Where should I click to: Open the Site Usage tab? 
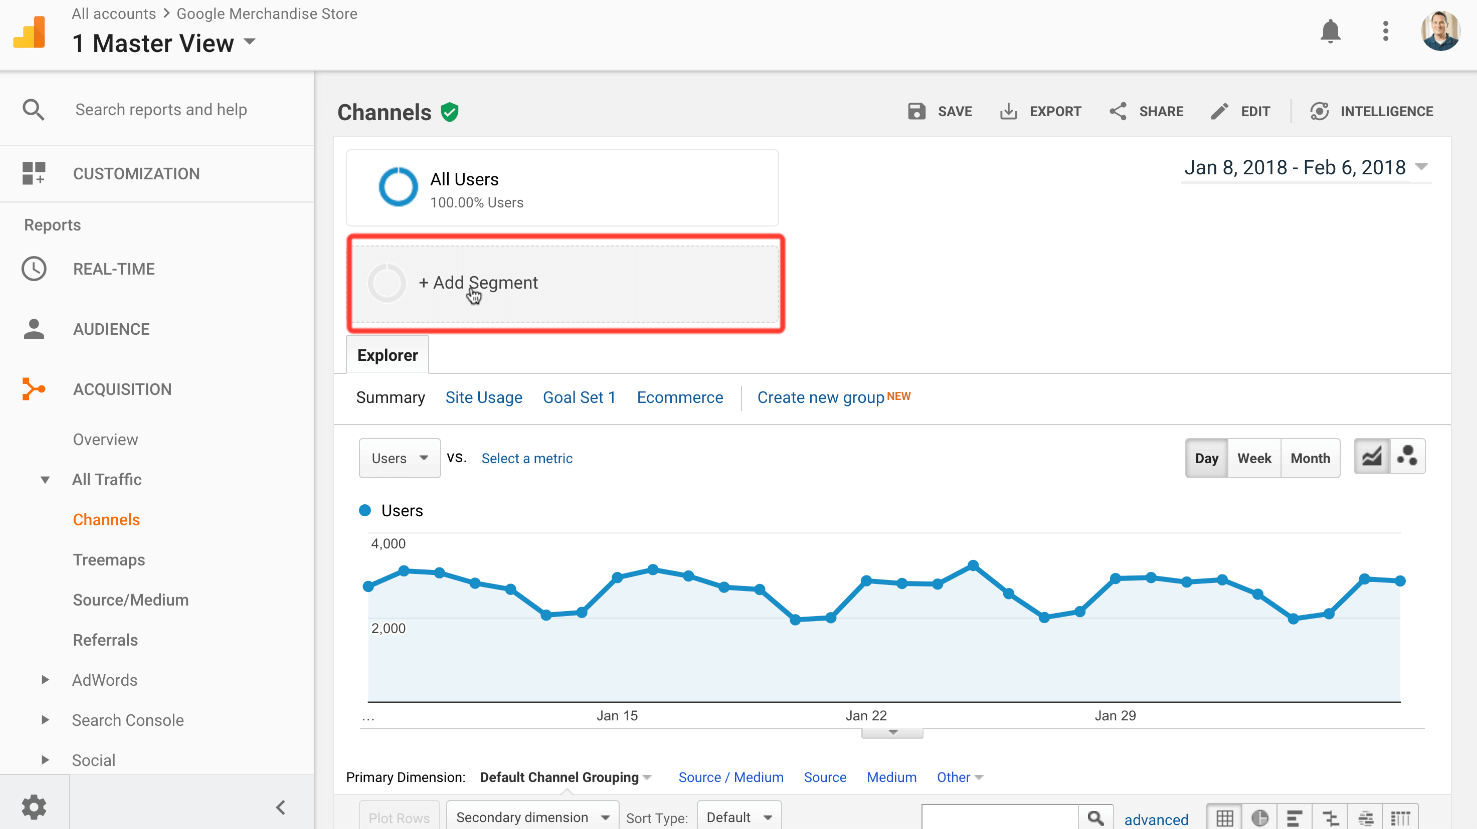click(x=484, y=397)
